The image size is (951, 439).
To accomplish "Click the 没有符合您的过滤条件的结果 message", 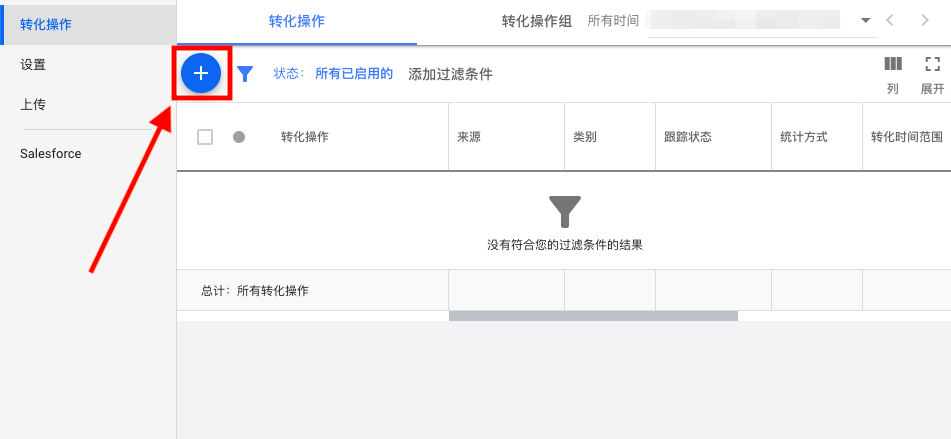I will pyautogui.click(x=565, y=246).
